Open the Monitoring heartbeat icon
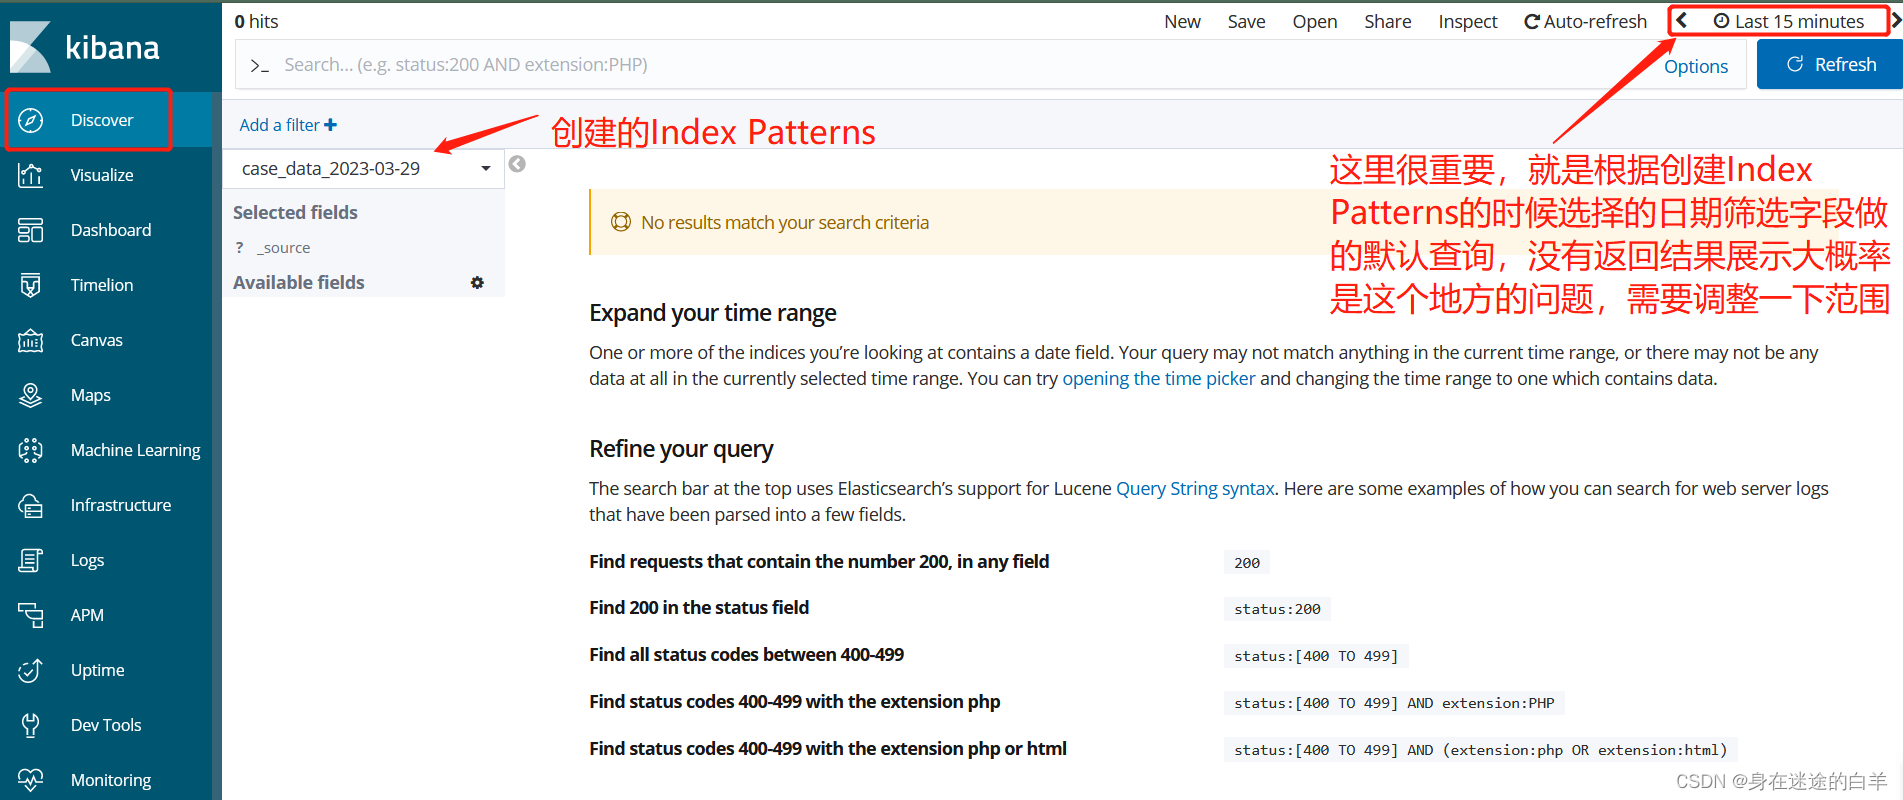Screen dimensions: 1903x800 (31, 780)
